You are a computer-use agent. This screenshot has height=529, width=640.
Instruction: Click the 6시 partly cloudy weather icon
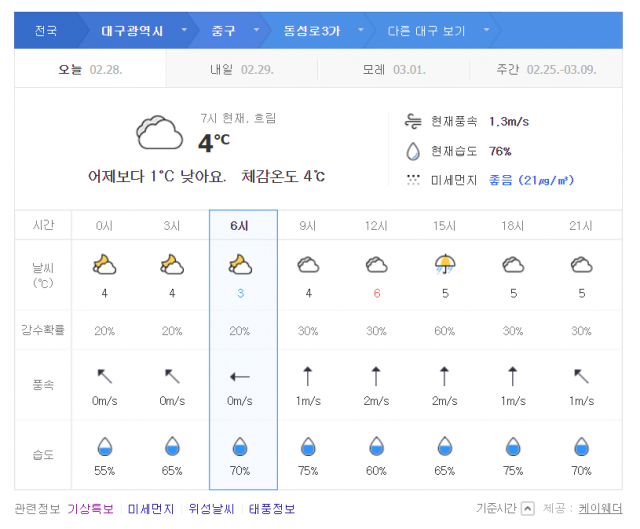240,264
